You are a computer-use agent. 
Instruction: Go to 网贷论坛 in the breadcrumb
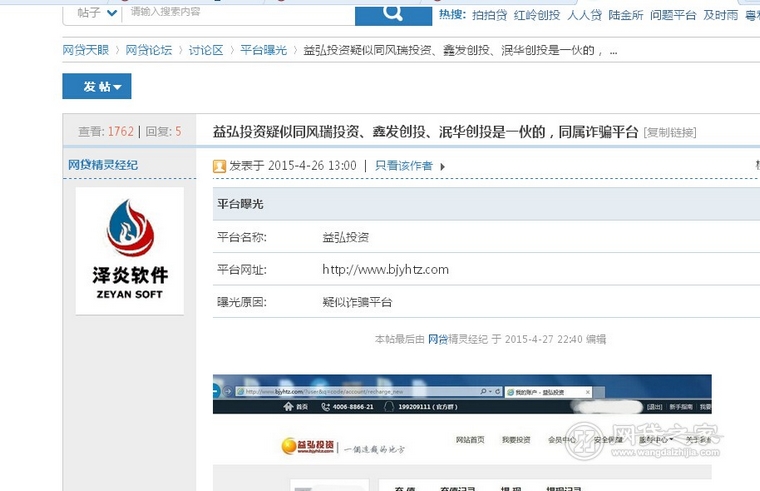pyautogui.click(x=148, y=50)
